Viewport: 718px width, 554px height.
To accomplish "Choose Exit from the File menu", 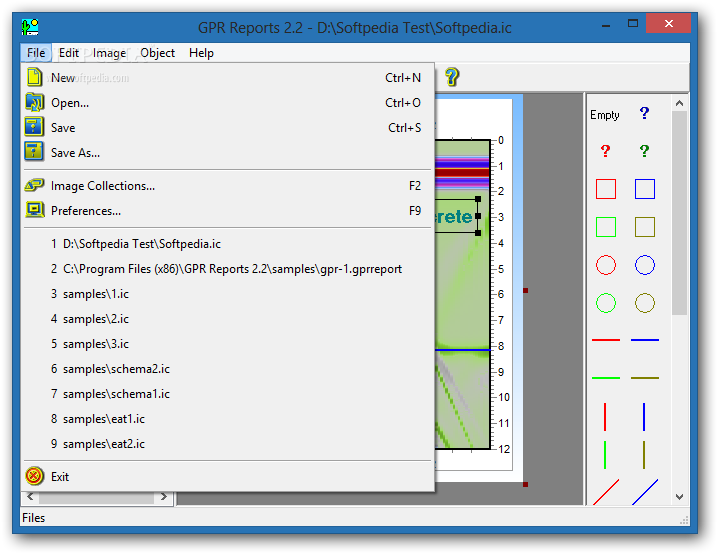I will (228, 477).
